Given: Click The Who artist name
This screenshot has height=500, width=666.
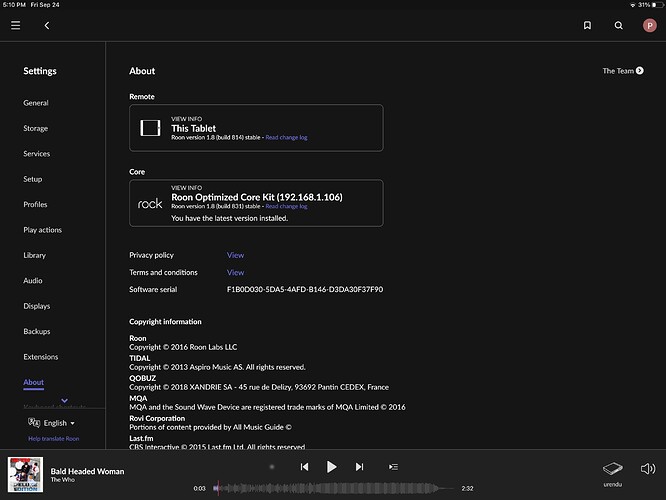Looking at the screenshot, I should (62, 480).
